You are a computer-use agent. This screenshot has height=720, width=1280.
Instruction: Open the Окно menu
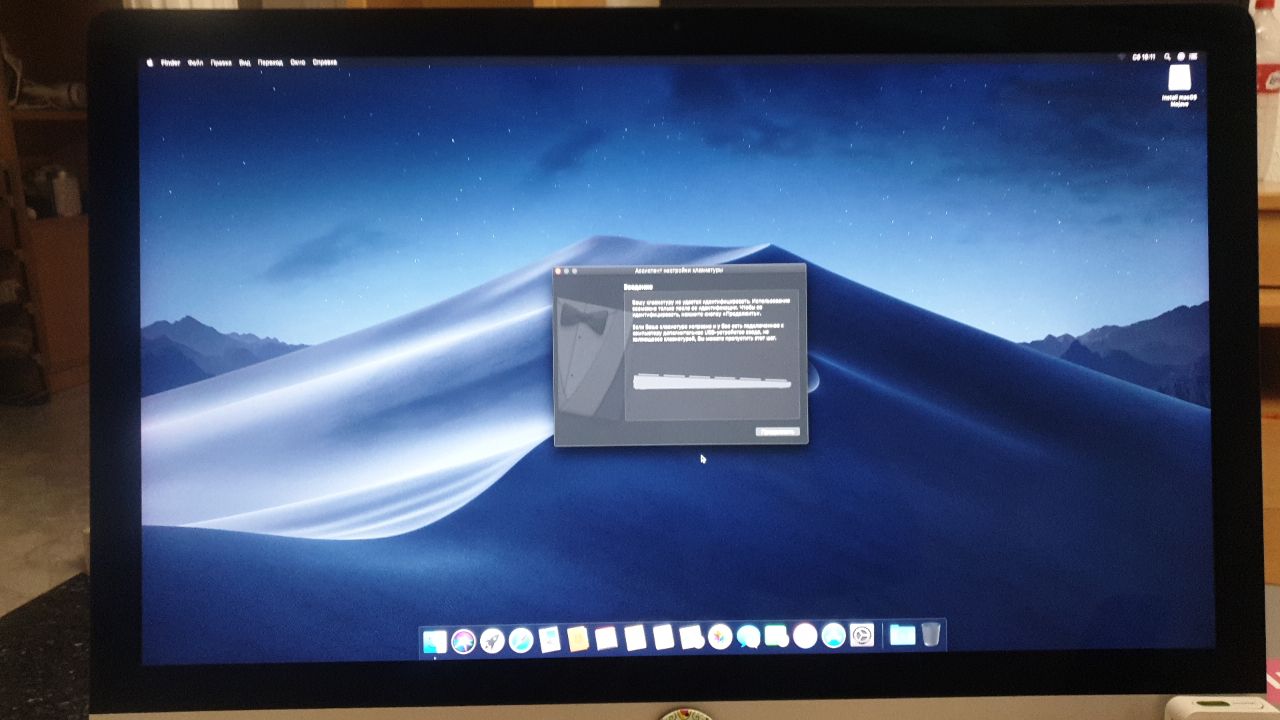298,62
